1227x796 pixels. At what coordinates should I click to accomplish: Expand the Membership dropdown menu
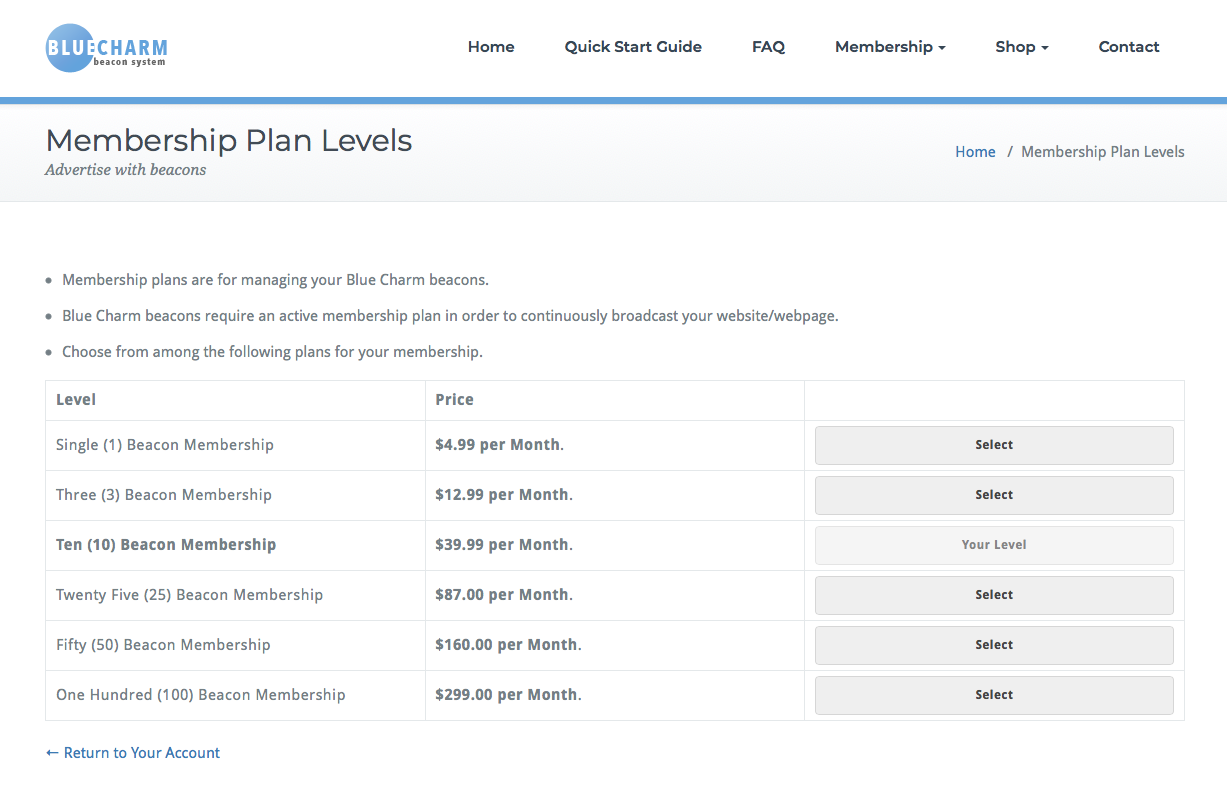click(x=890, y=47)
